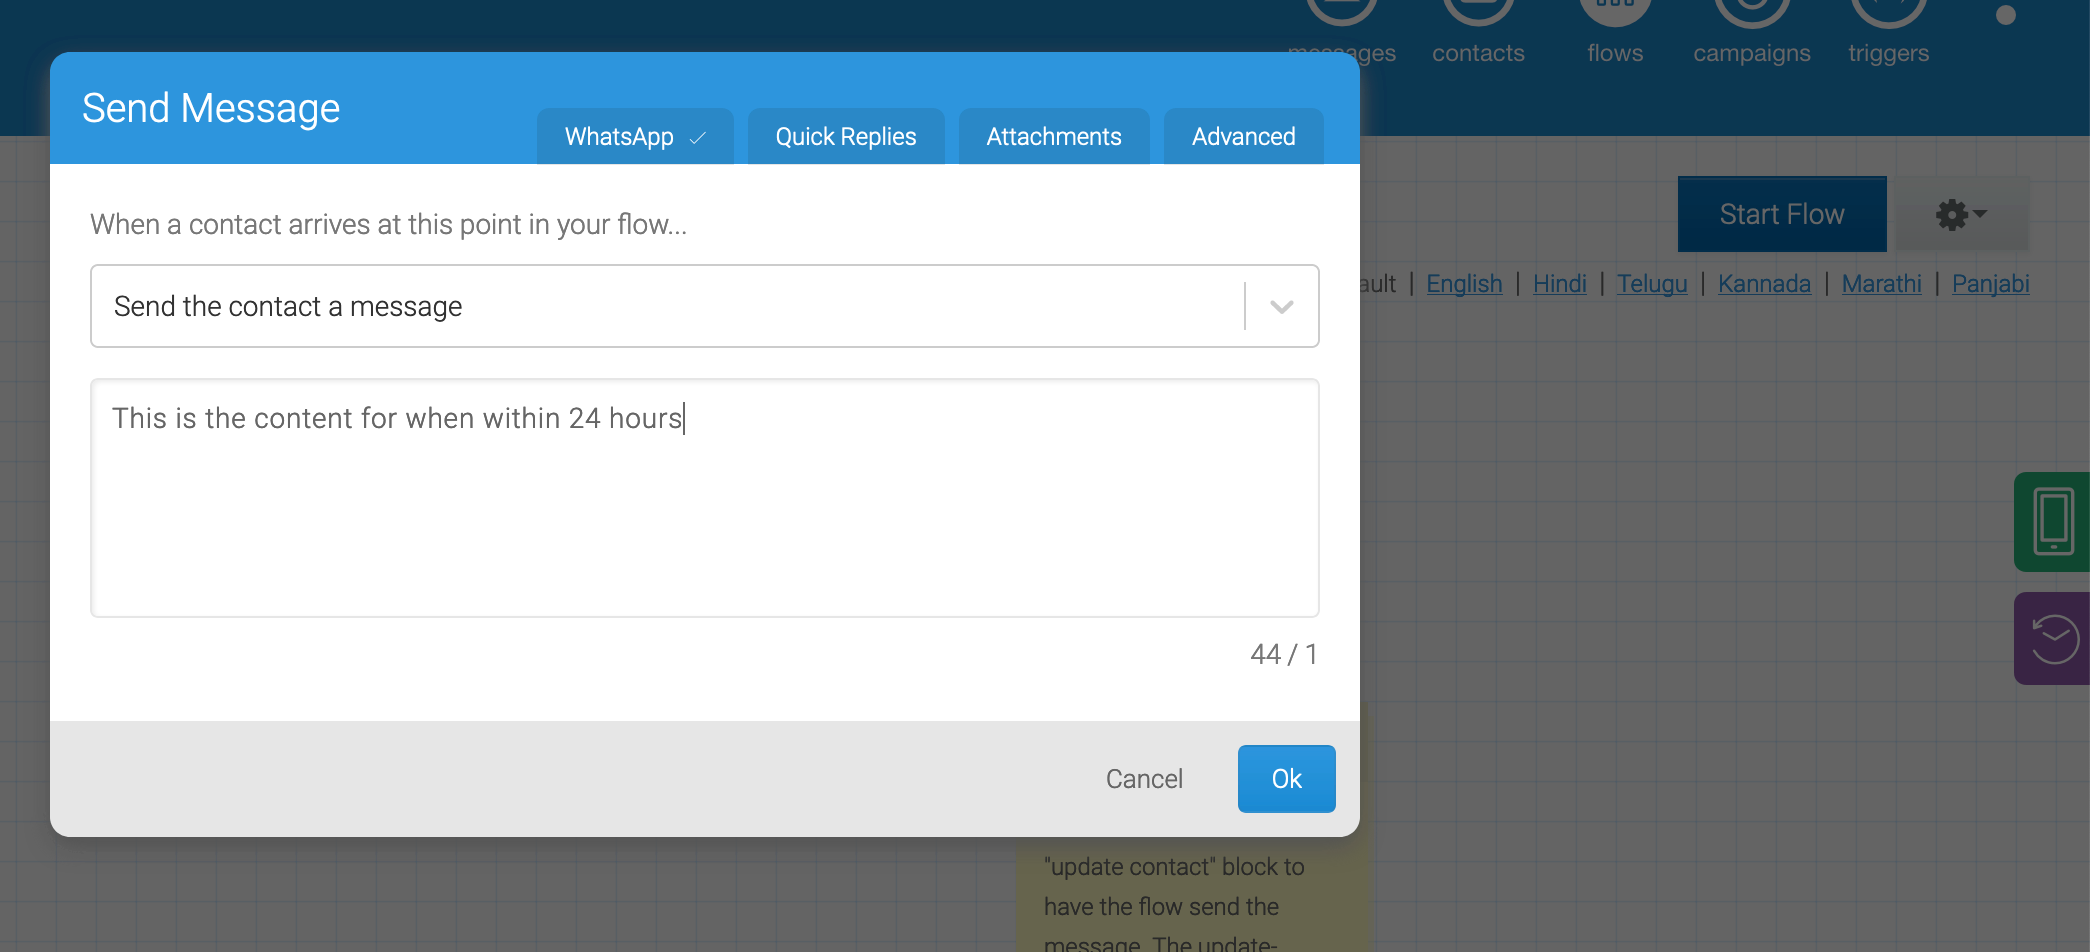Cancel the Send Message dialog

[1143, 778]
